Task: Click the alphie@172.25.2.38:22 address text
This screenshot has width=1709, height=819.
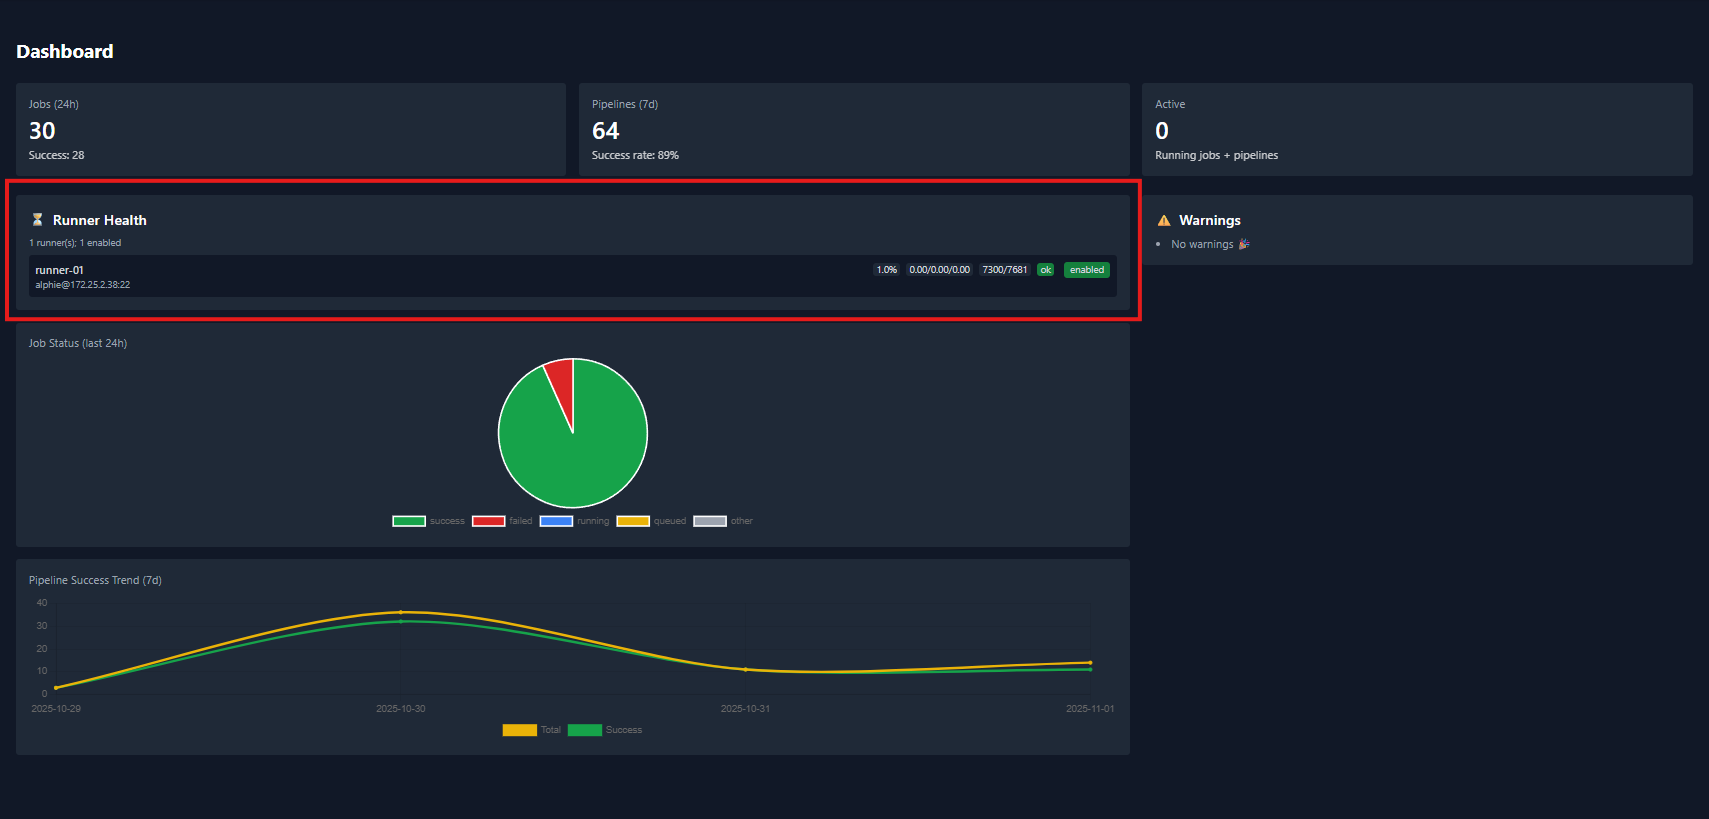Action: [83, 285]
